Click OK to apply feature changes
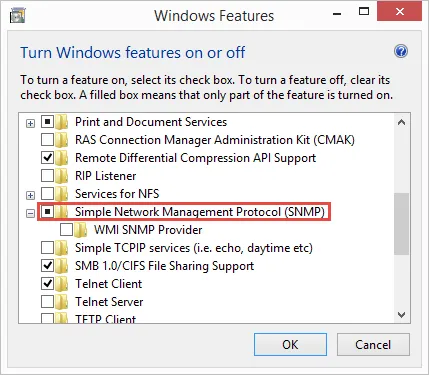The image size is (429, 375). point(290,344)
